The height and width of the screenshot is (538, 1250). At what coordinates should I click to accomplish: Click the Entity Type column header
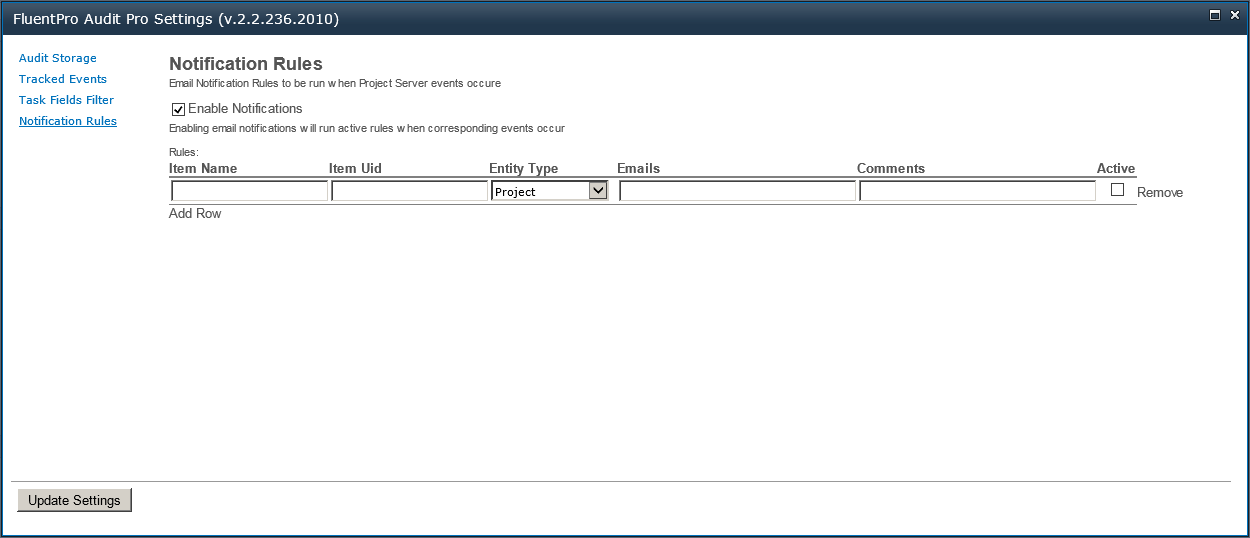[x=523, y=168]
